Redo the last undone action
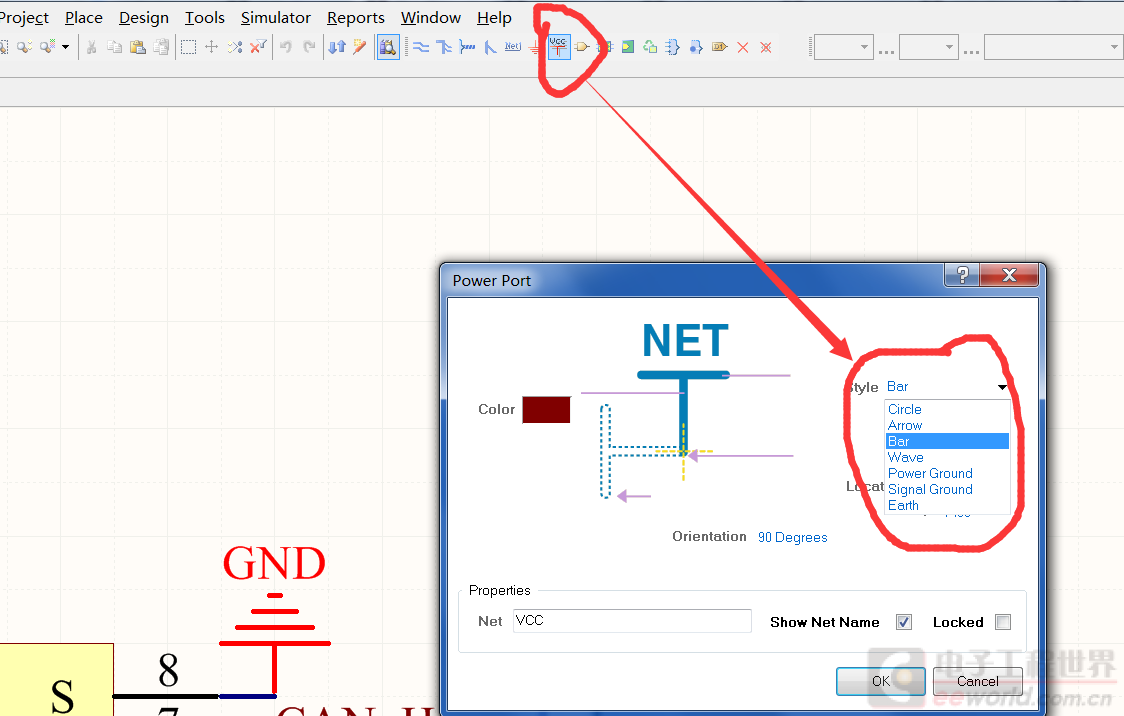The height and width of the screenshot is (716, 1124). [x=309, y=47]
